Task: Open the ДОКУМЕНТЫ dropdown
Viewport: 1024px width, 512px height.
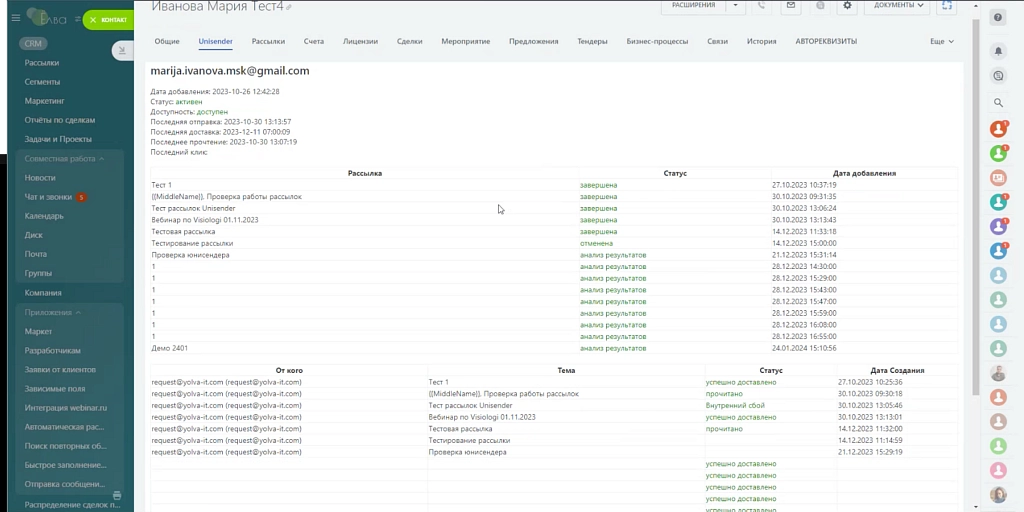Action: point(898,5)
